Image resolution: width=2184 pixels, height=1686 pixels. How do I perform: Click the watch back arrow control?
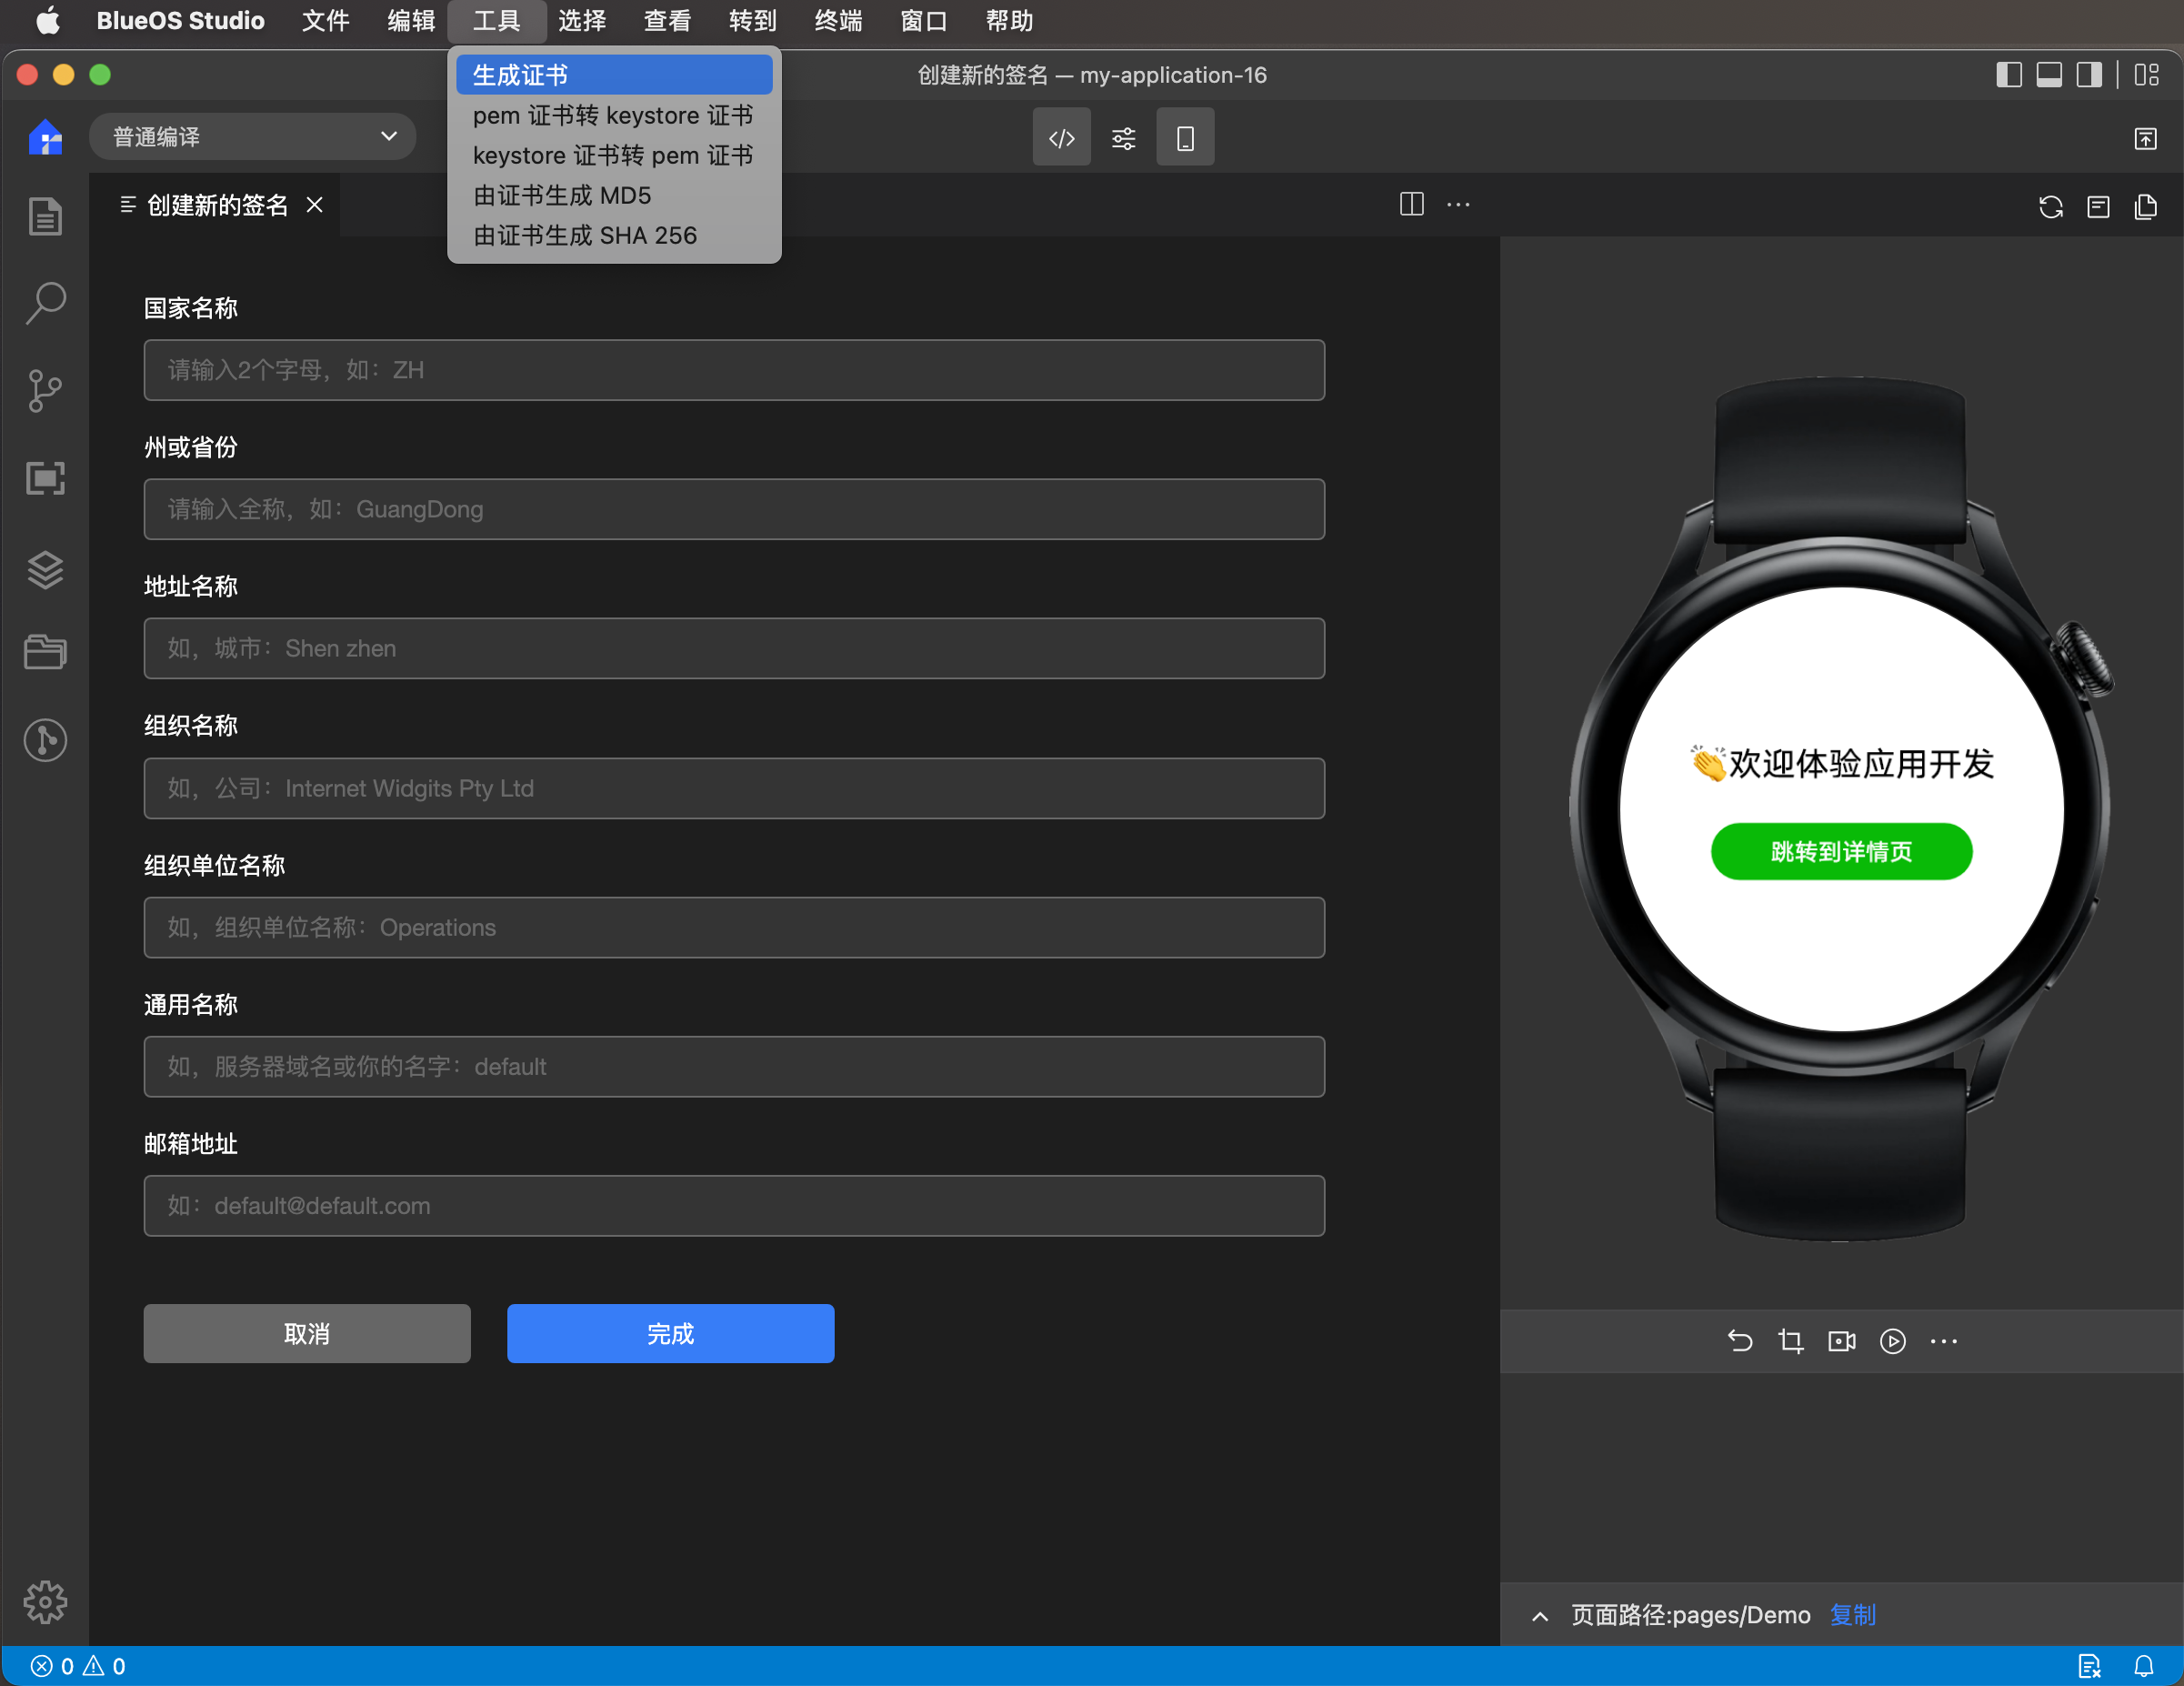[1740, 1341]
